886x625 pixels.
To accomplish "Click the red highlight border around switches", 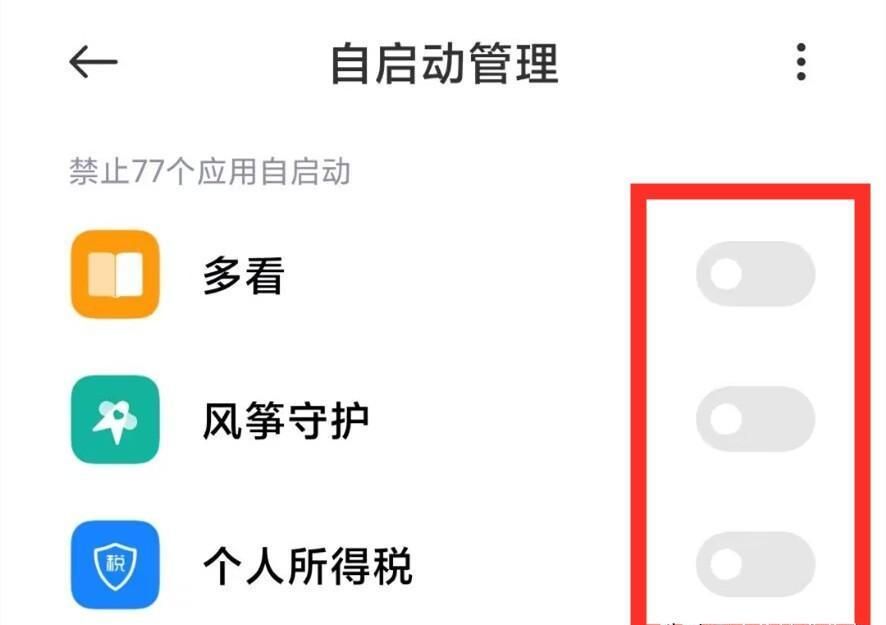I will 750,192.
